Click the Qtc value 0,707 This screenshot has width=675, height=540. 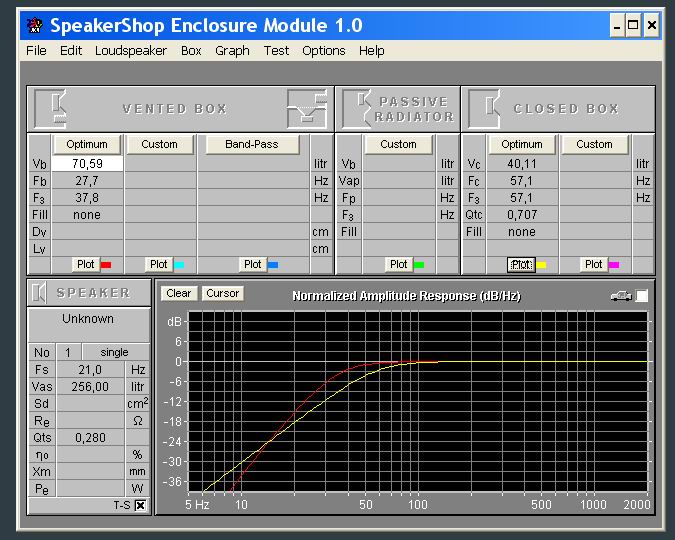[522, 214]
